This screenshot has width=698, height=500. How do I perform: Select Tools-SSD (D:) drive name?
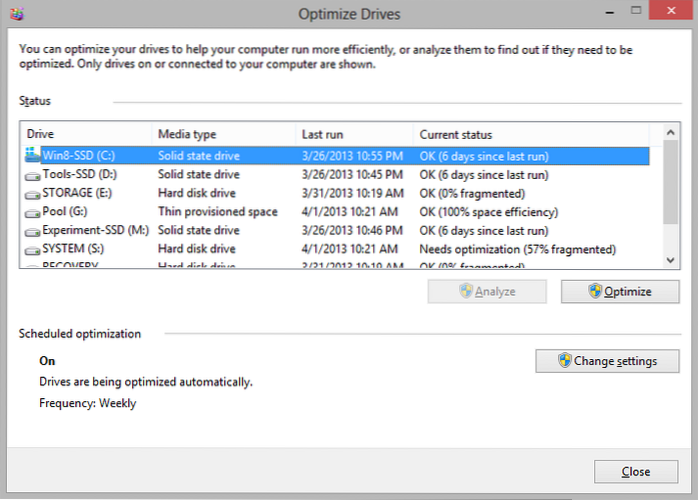pos(80,174)
